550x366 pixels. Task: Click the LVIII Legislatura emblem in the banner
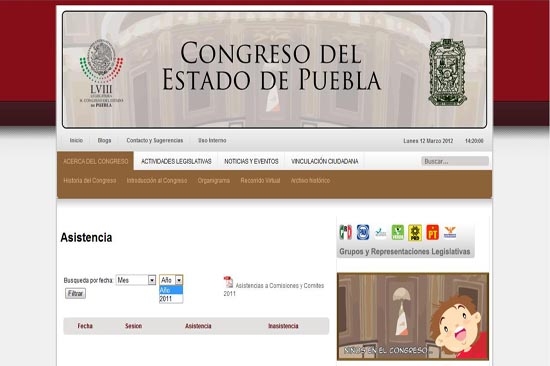[x=101, y=73]
